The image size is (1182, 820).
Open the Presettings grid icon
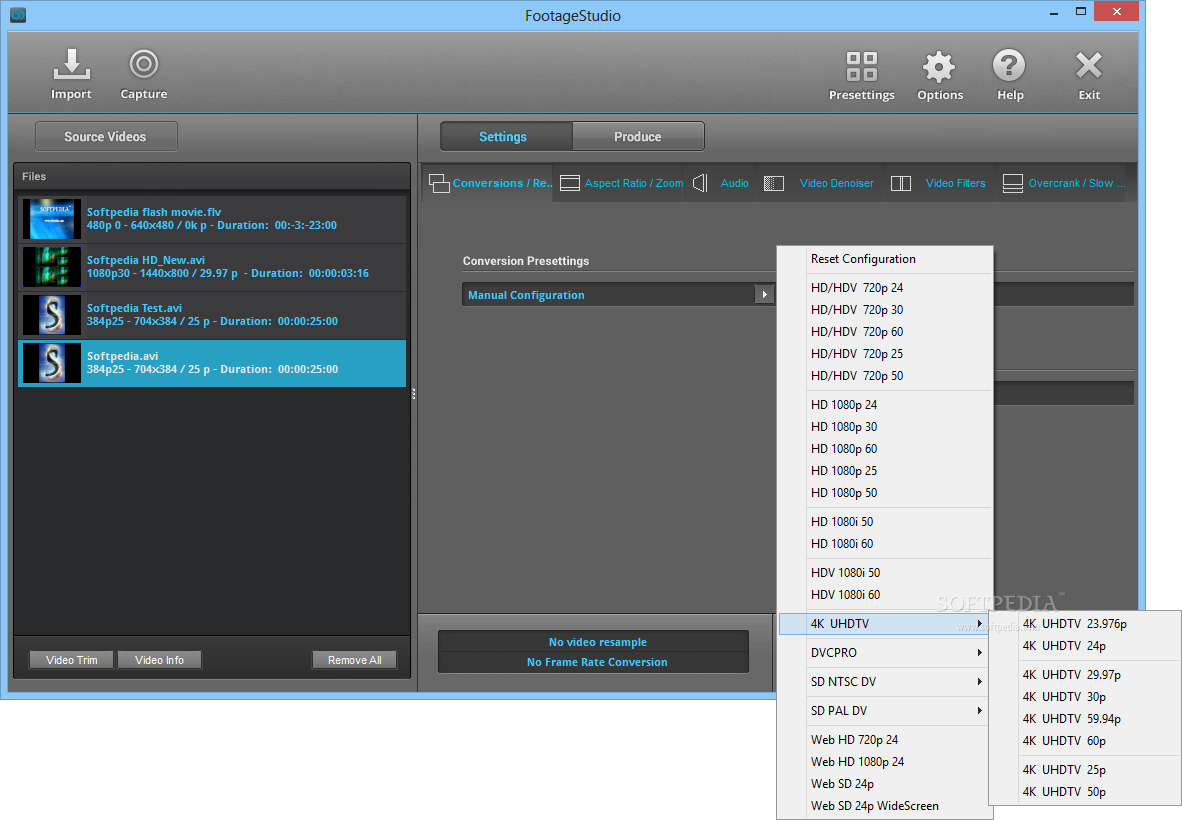point(861,66)
